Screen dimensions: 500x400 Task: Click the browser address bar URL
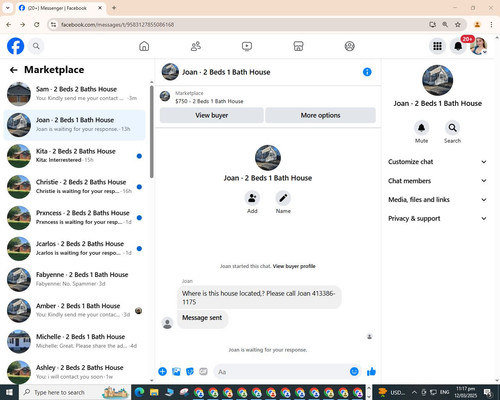tap(117, 25)
